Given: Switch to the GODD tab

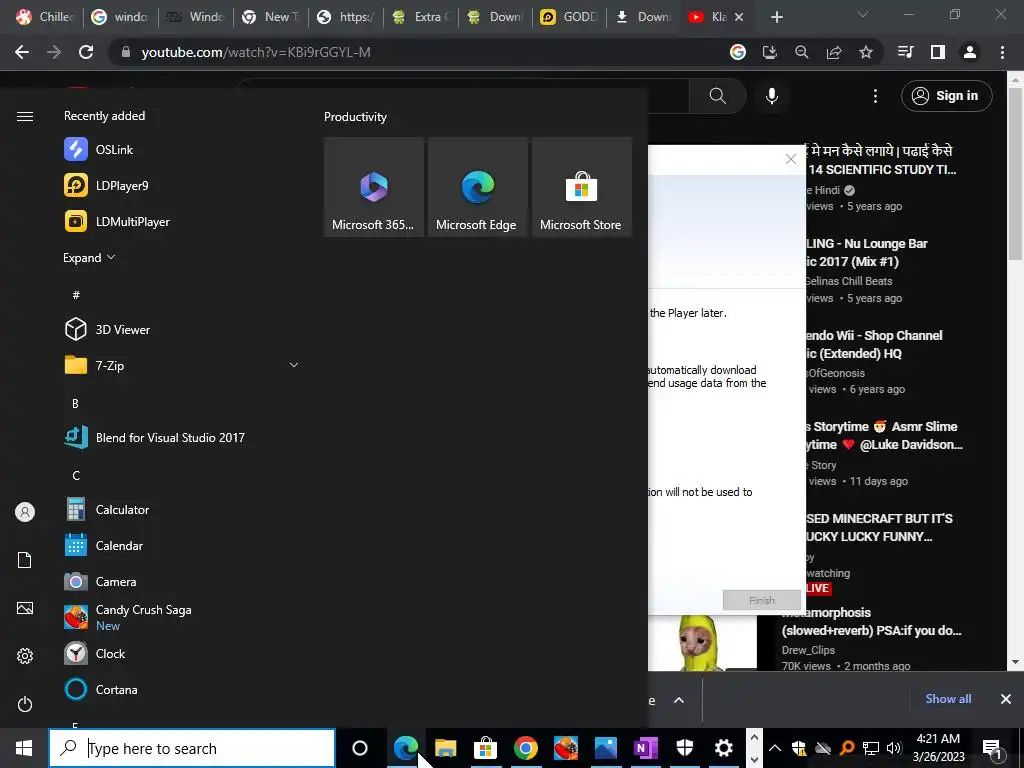Looking at the screenshot, I should tap(568, 17).
